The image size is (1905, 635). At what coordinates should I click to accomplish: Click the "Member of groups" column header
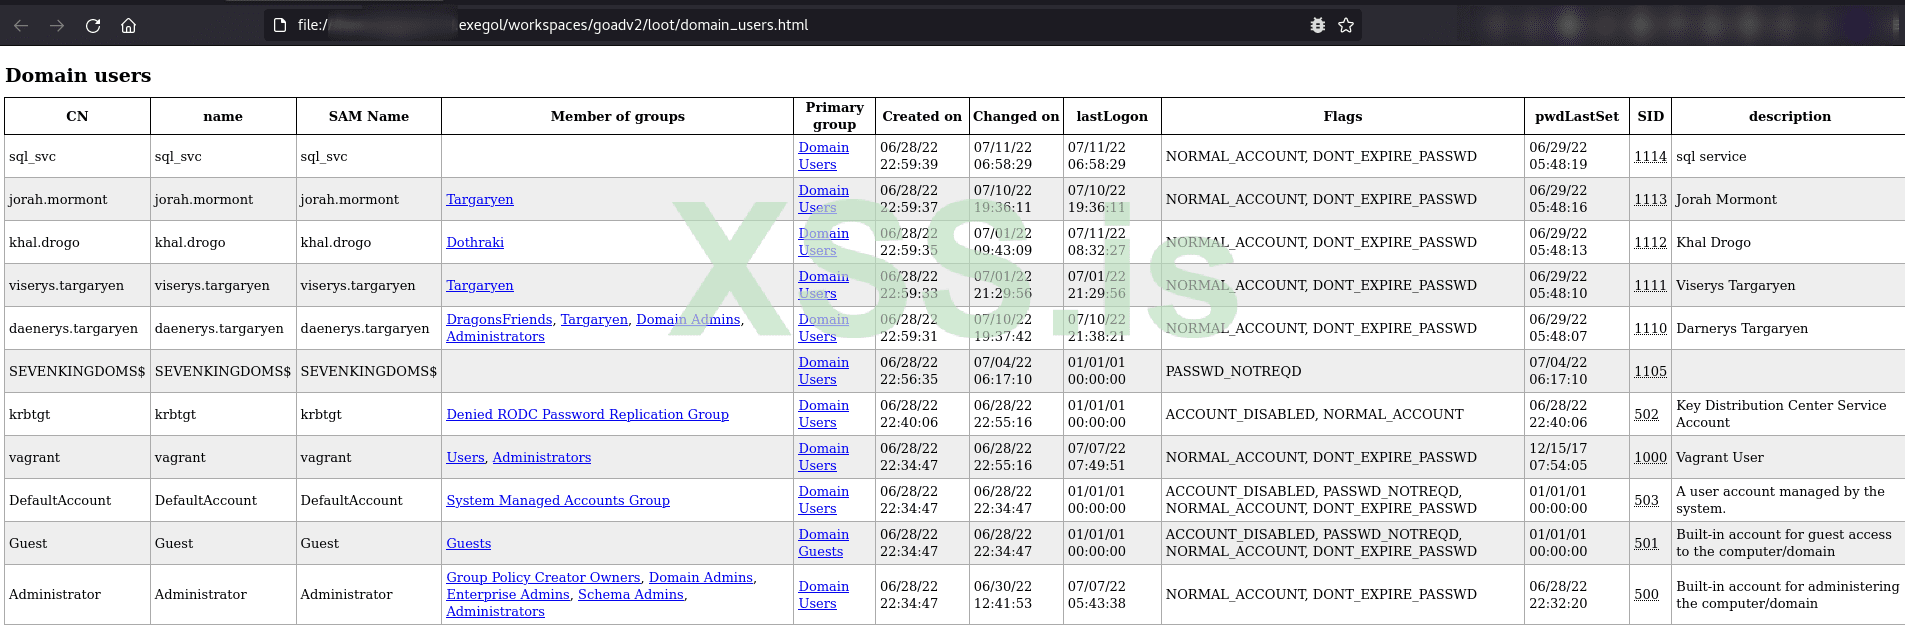(617, 116)
